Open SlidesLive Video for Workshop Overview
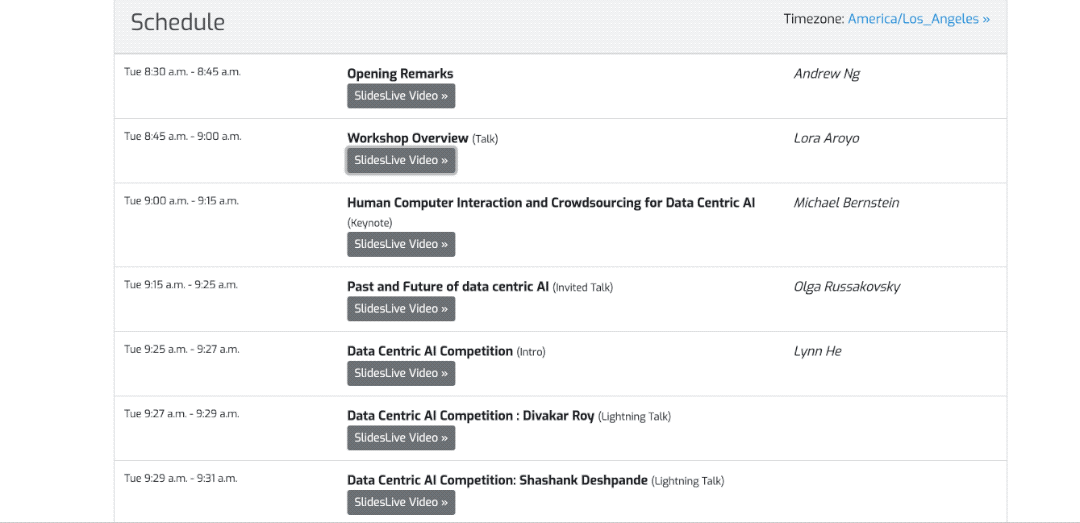Viewport: 1080px width, 523px height. pos(401,160)
